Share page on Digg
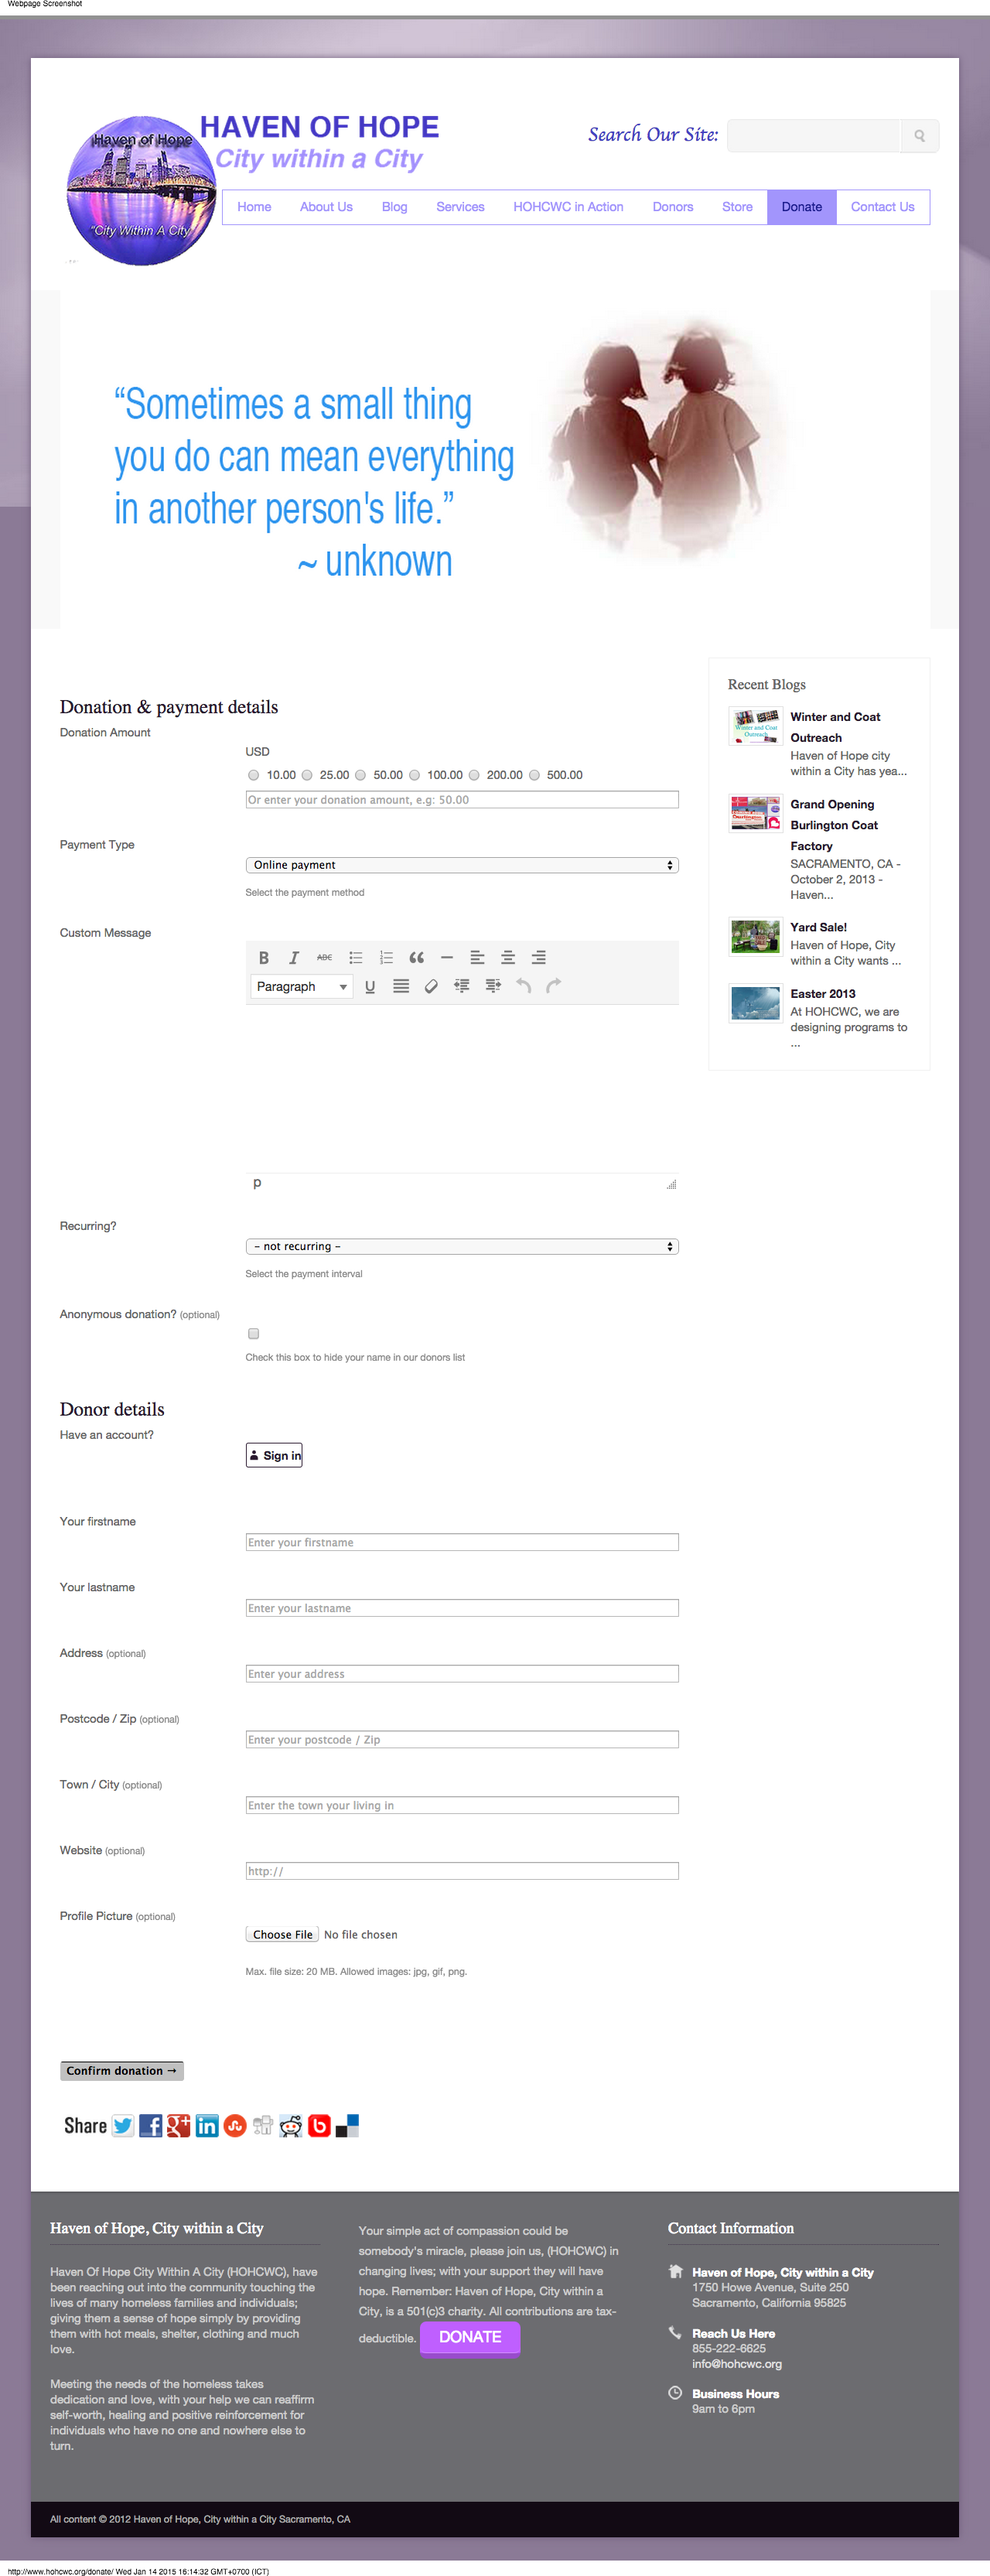The width and height of the screenshot is (990, 2576). click(263, 2125)
